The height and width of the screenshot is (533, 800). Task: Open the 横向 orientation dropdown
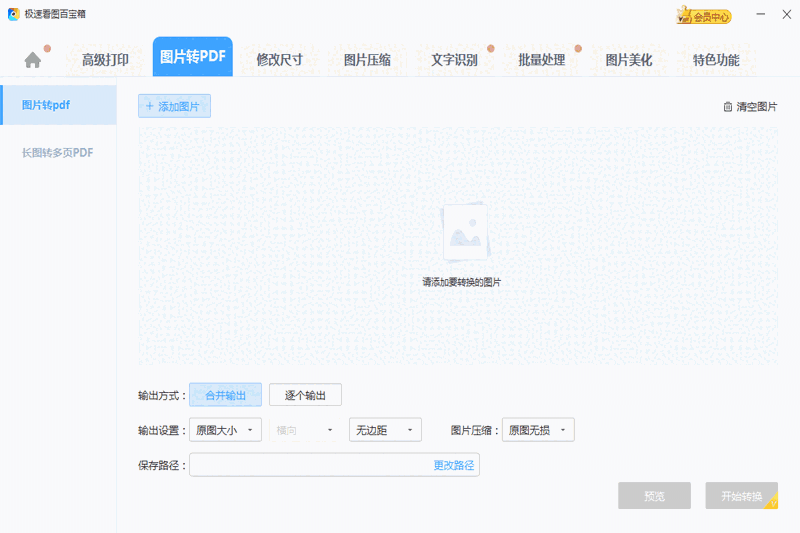[305, 430]
